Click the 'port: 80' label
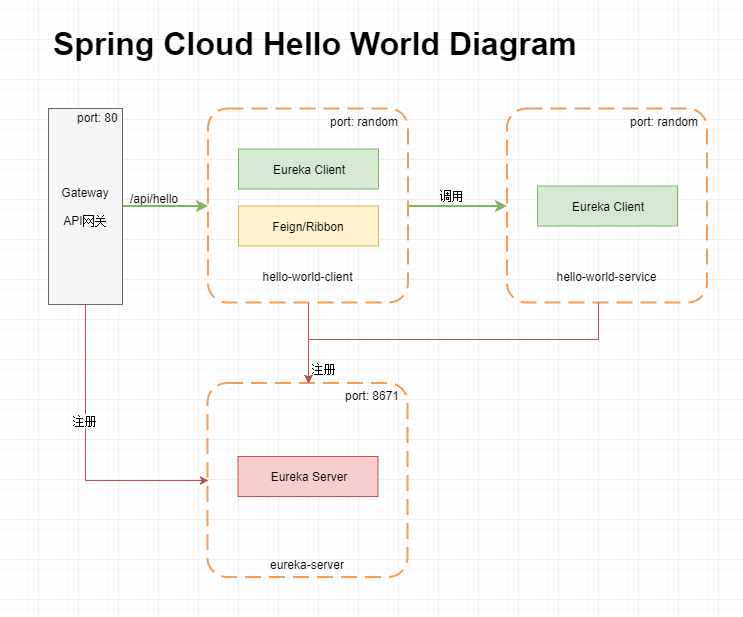 [97, 118]
